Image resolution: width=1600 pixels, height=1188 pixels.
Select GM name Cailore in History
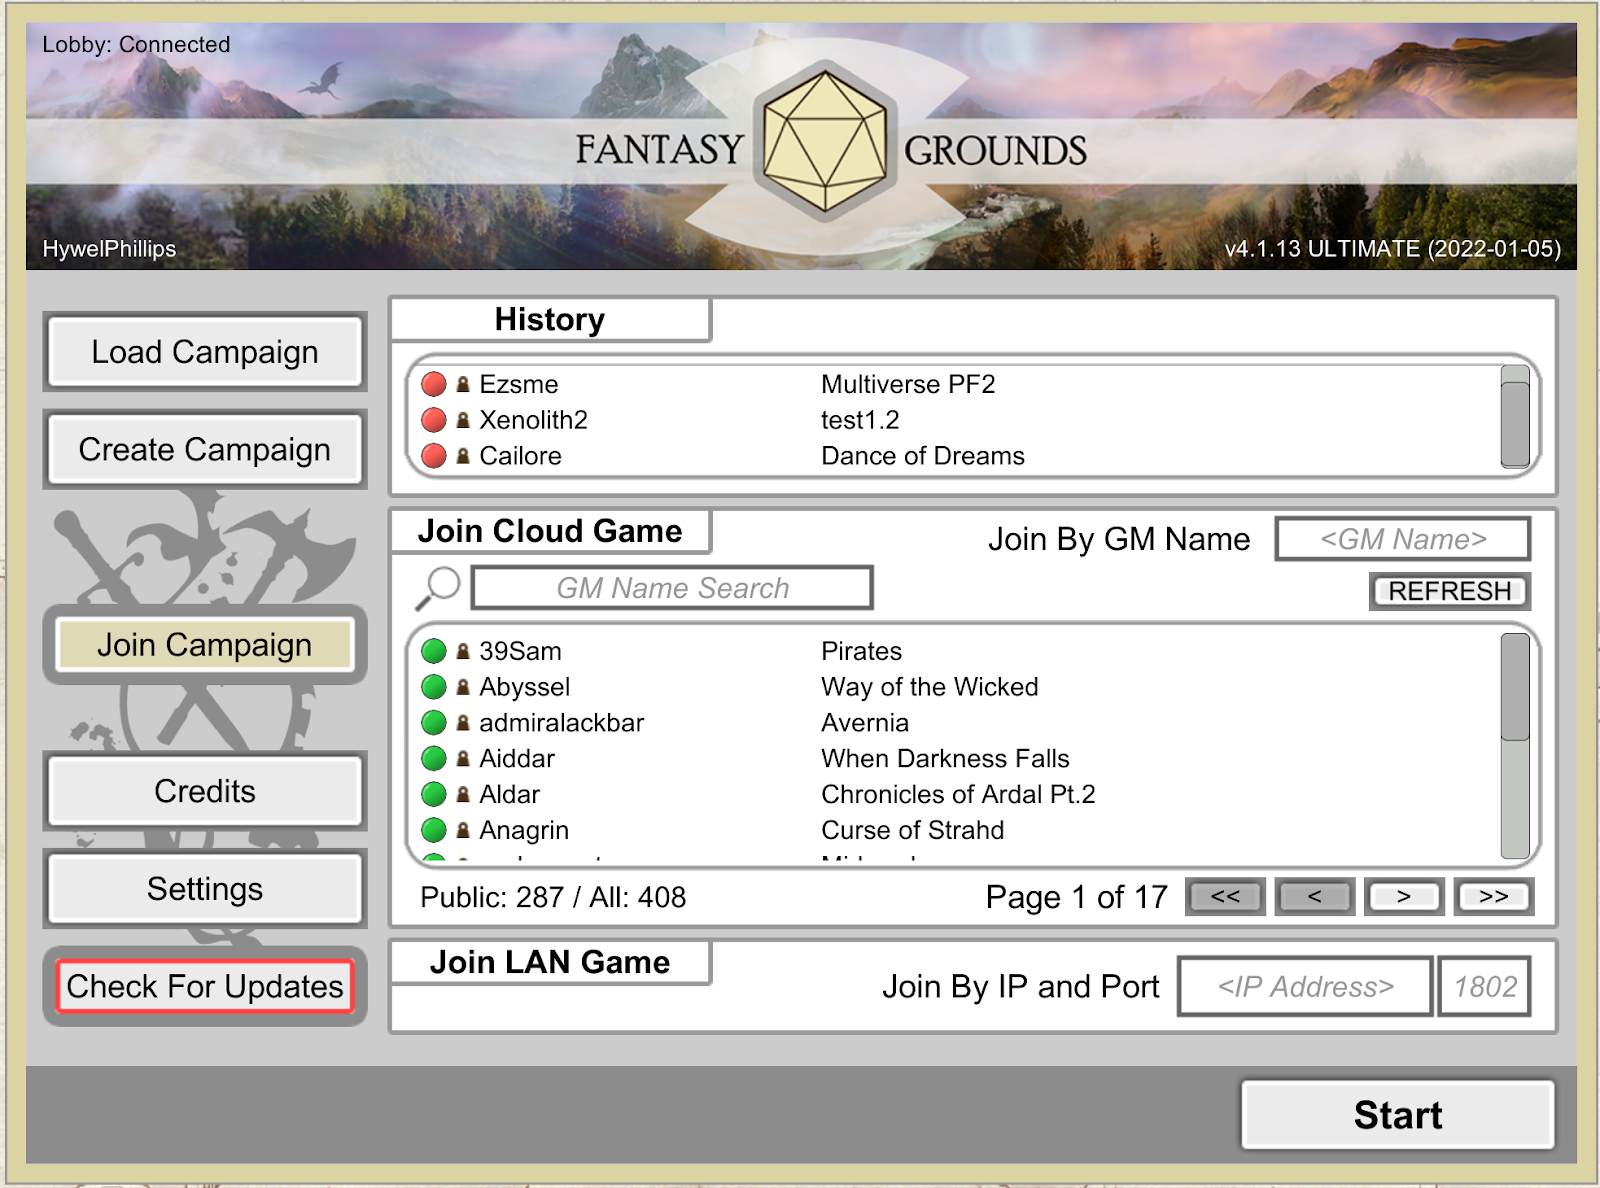(x=521, y=456)
